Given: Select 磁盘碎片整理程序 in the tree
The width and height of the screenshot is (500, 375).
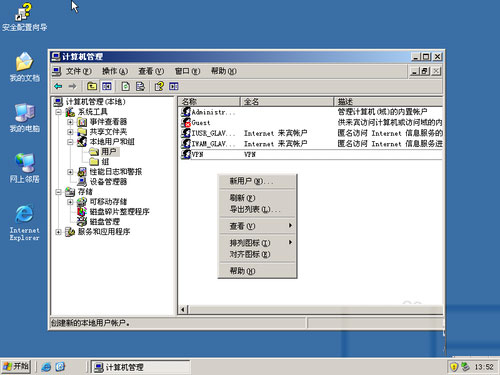Looking at the screenshot, I should pyautogui.click(x=113, y=212).
